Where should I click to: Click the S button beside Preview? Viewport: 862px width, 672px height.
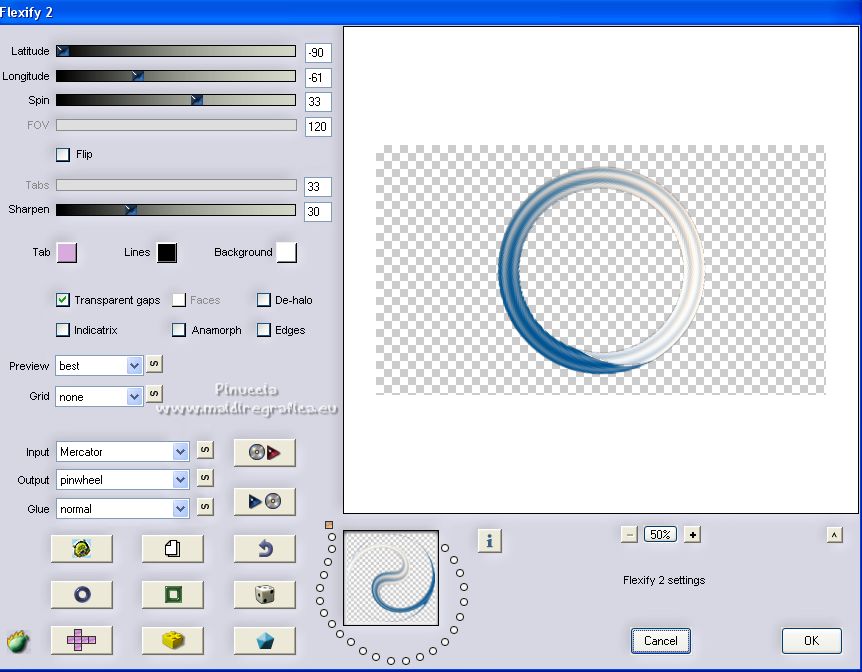coord(154,365)
